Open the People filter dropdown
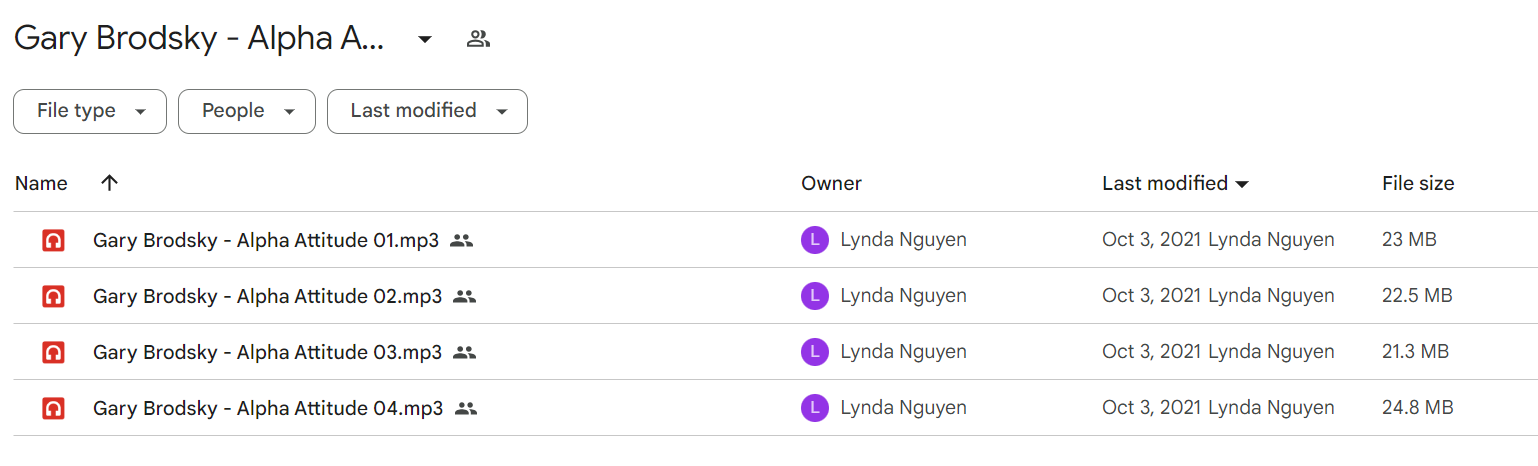Viewport: 1538px width, 466px height. coord(247,111)
